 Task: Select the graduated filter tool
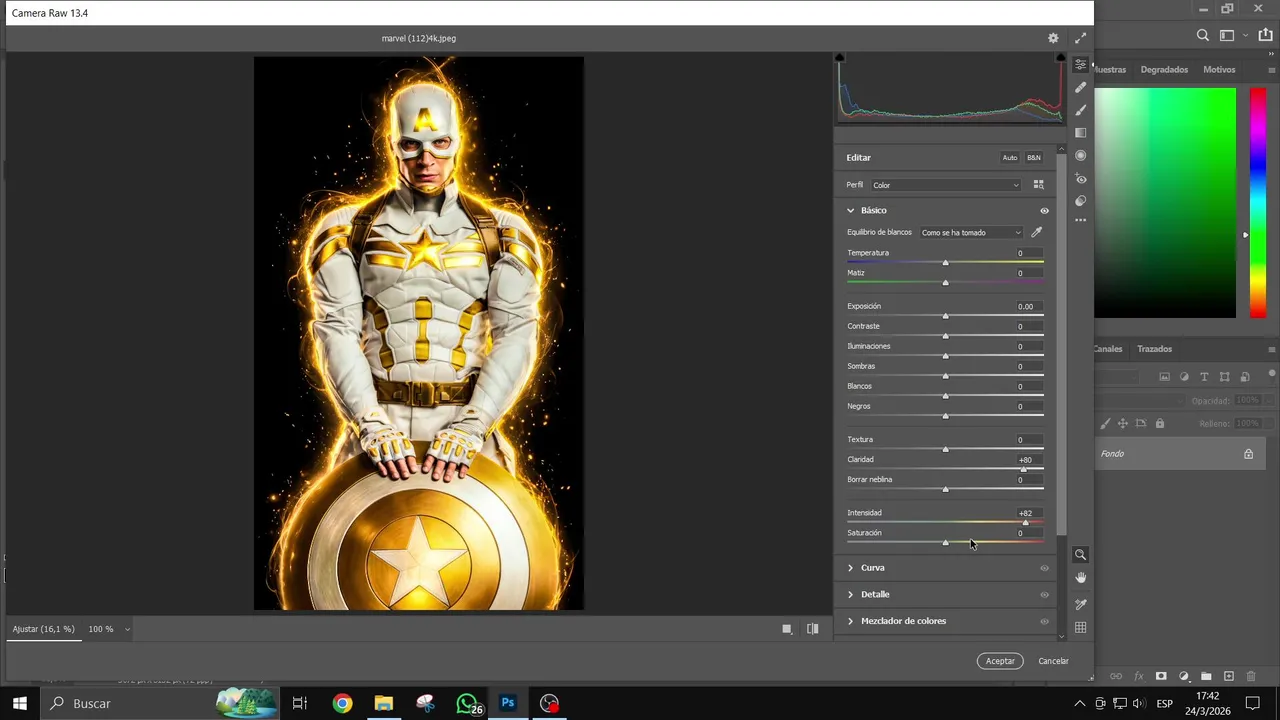tap(1080, 132)
